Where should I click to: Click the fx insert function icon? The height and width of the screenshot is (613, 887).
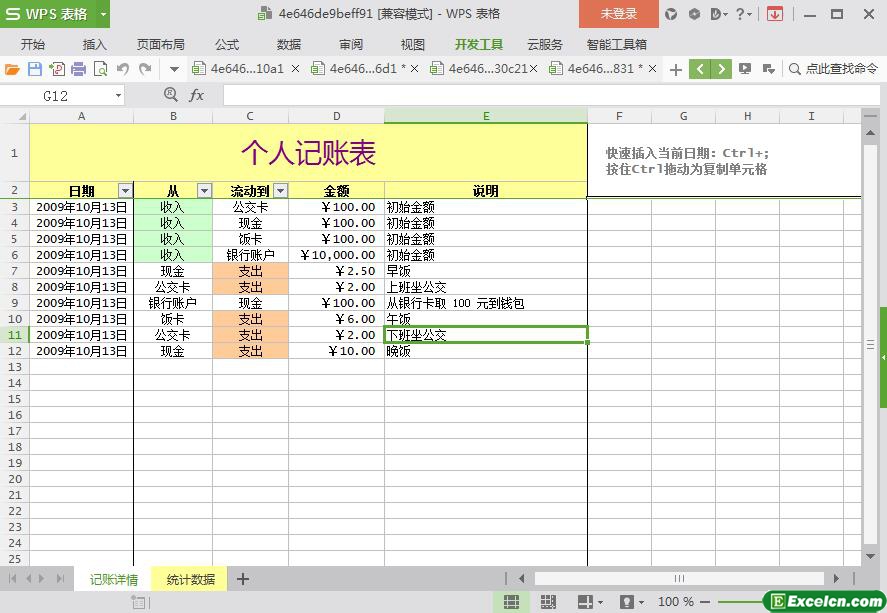coord(197,95)
